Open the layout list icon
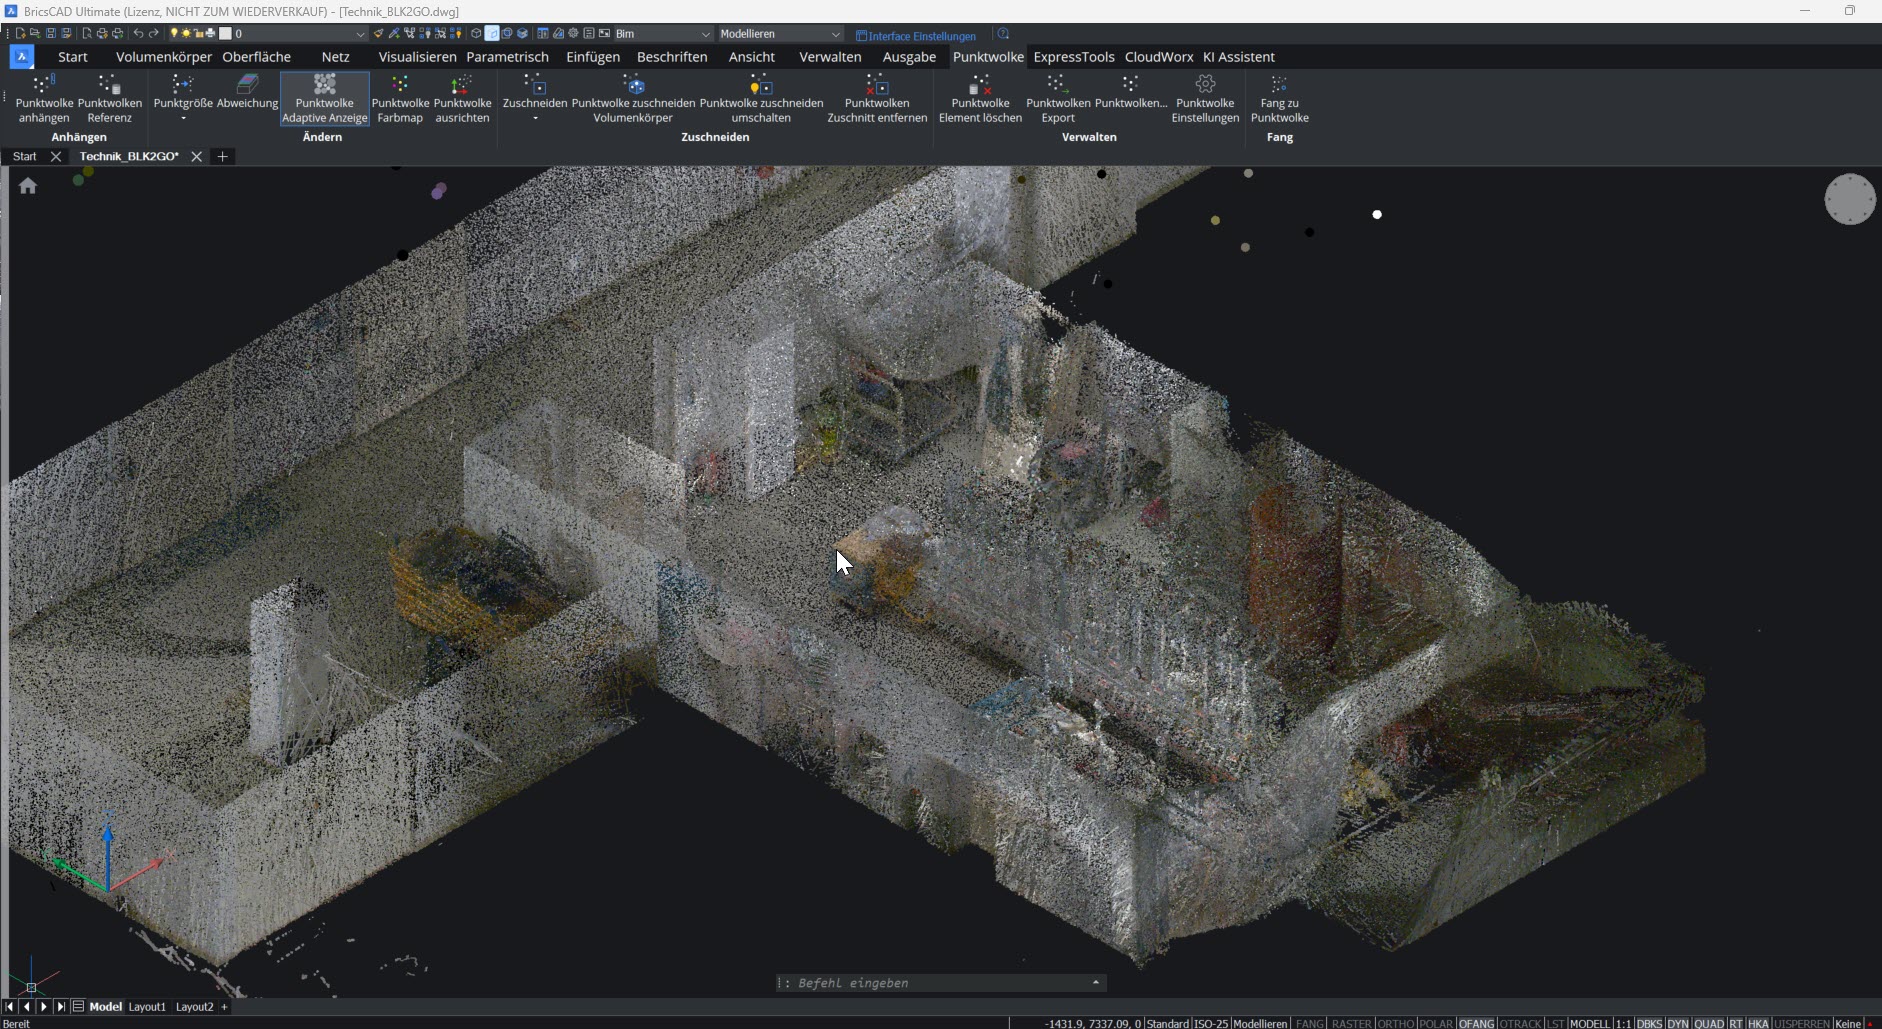This screenshot has height=1029, width=1882. pyautogui.click(x=78, y=1007)
